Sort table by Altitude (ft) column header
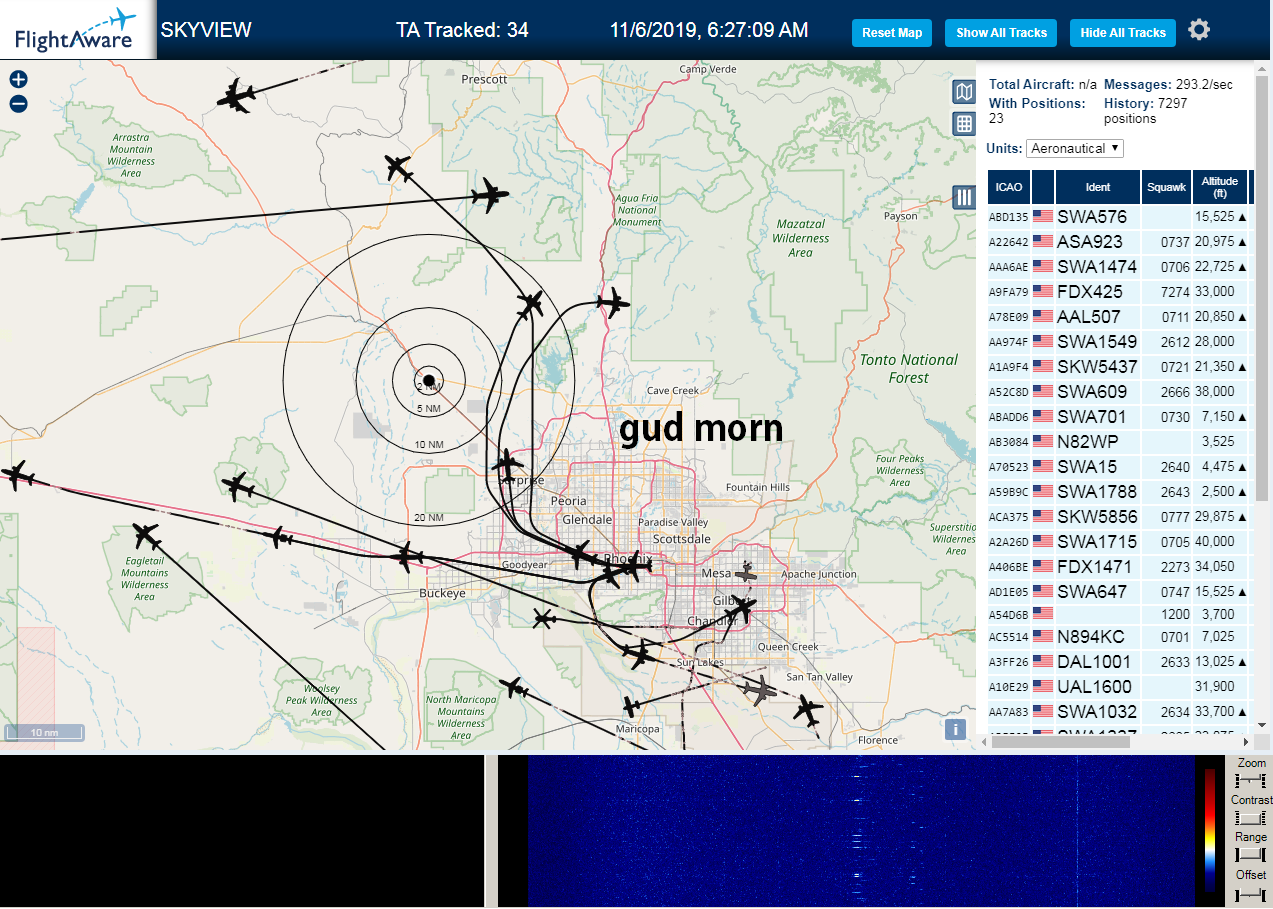 coord(1220,187)
